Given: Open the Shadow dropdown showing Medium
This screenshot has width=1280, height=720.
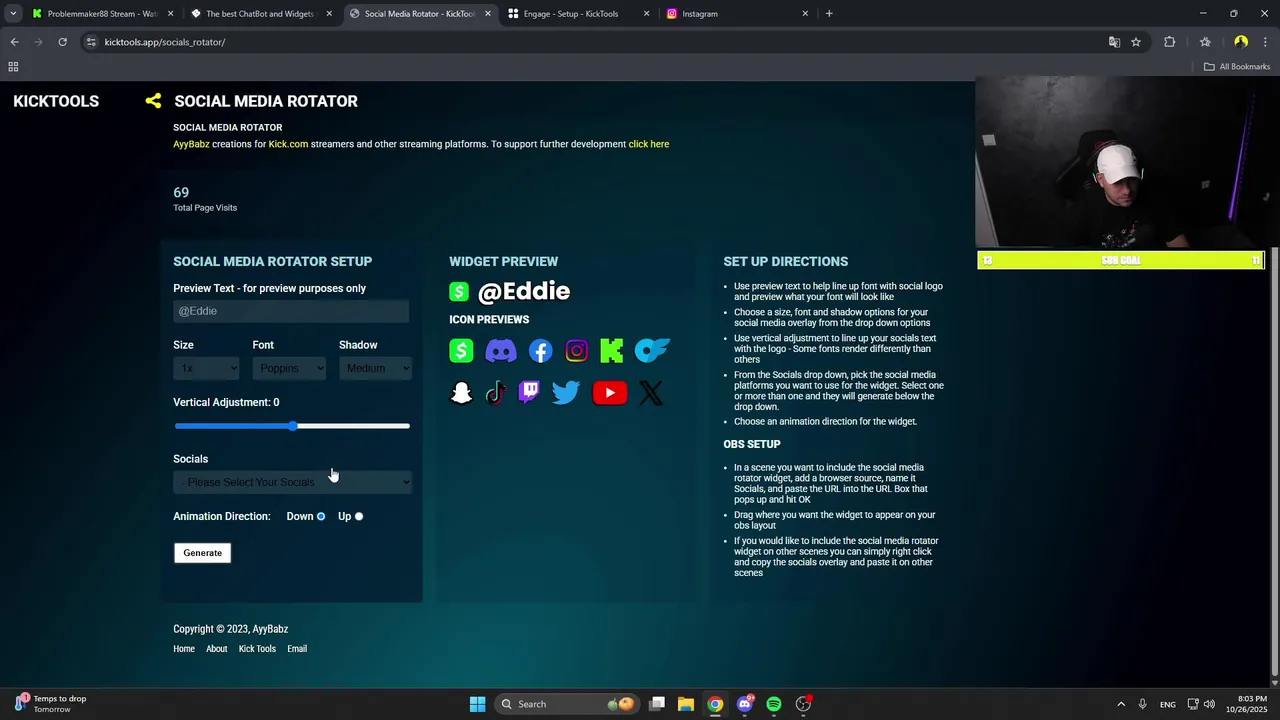Looking at the screenshot, I should pyautogui.click(x=375, y=368).
